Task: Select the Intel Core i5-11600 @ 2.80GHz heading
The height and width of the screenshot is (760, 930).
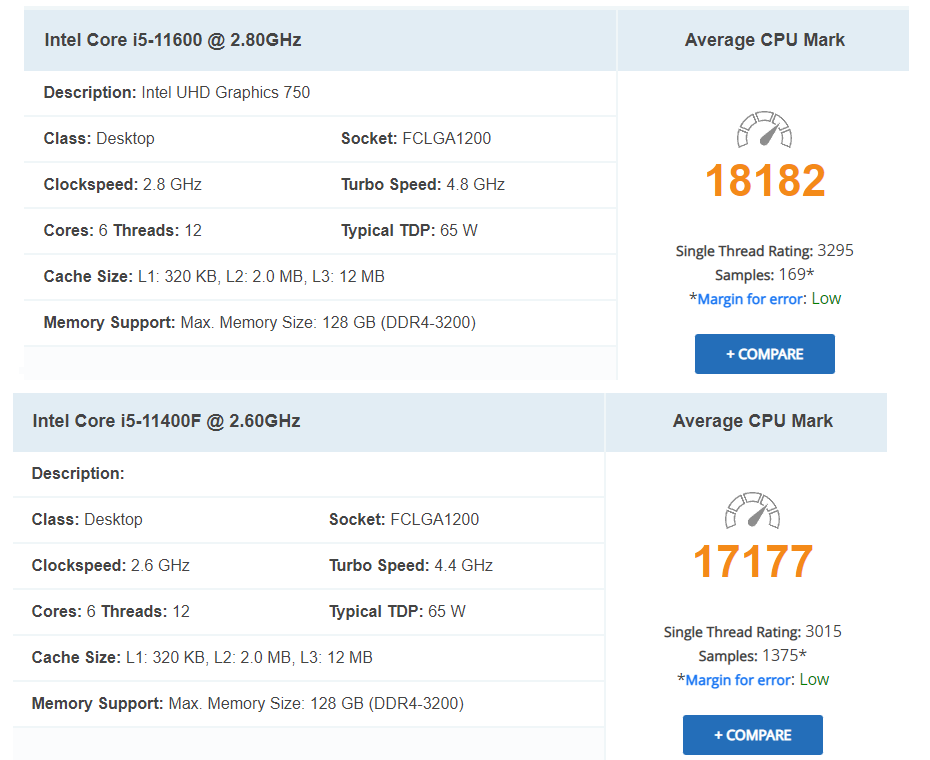Action: point(173,40)
